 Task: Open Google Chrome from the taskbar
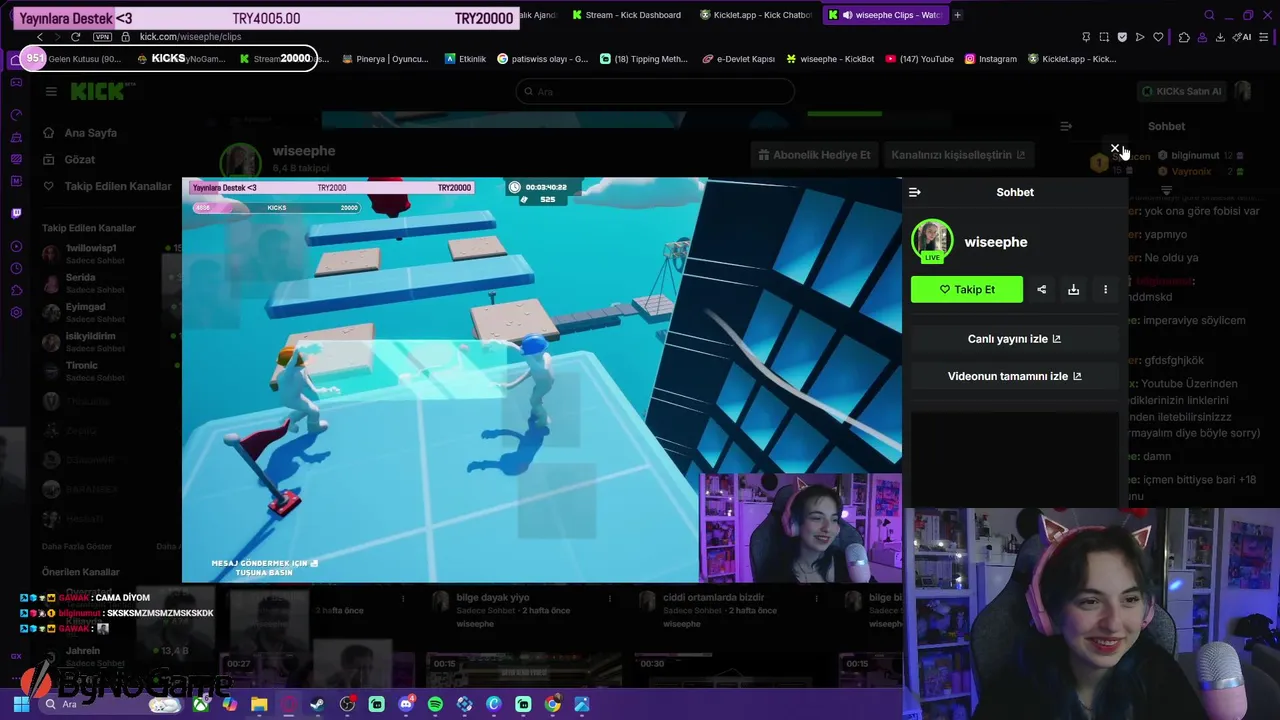coord(552,704)
